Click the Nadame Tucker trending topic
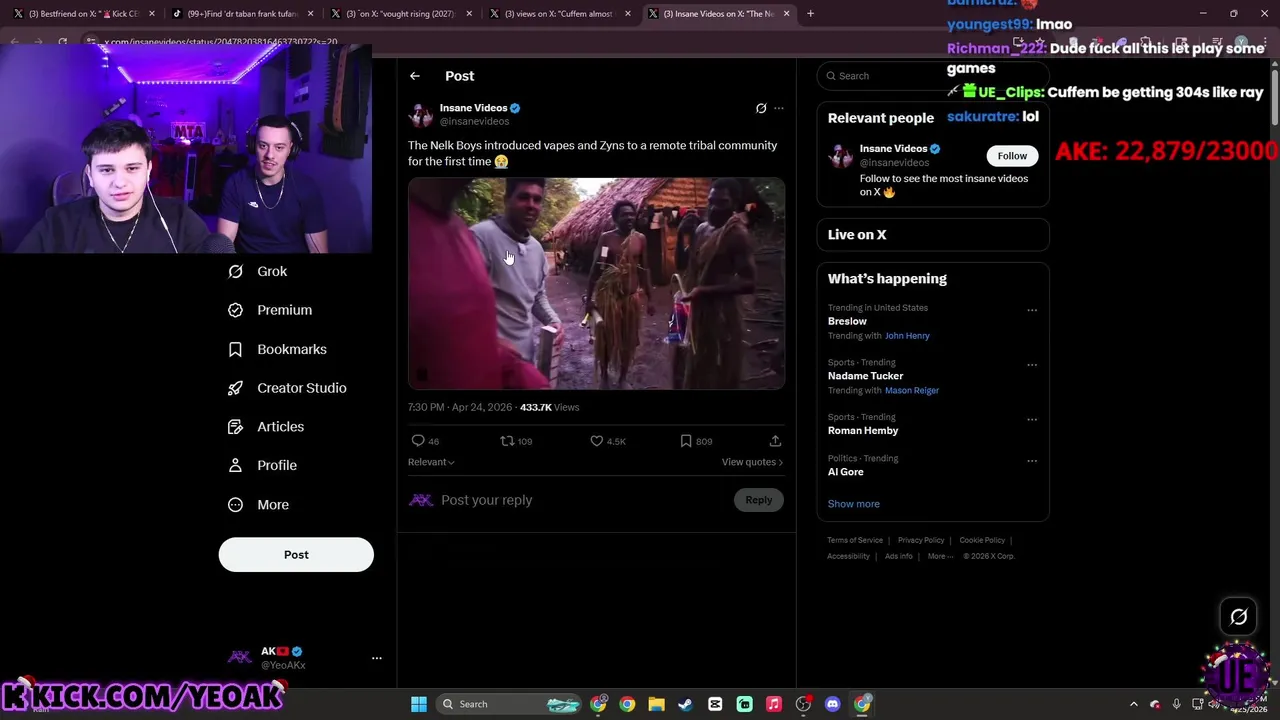 (x=865, y=376)
